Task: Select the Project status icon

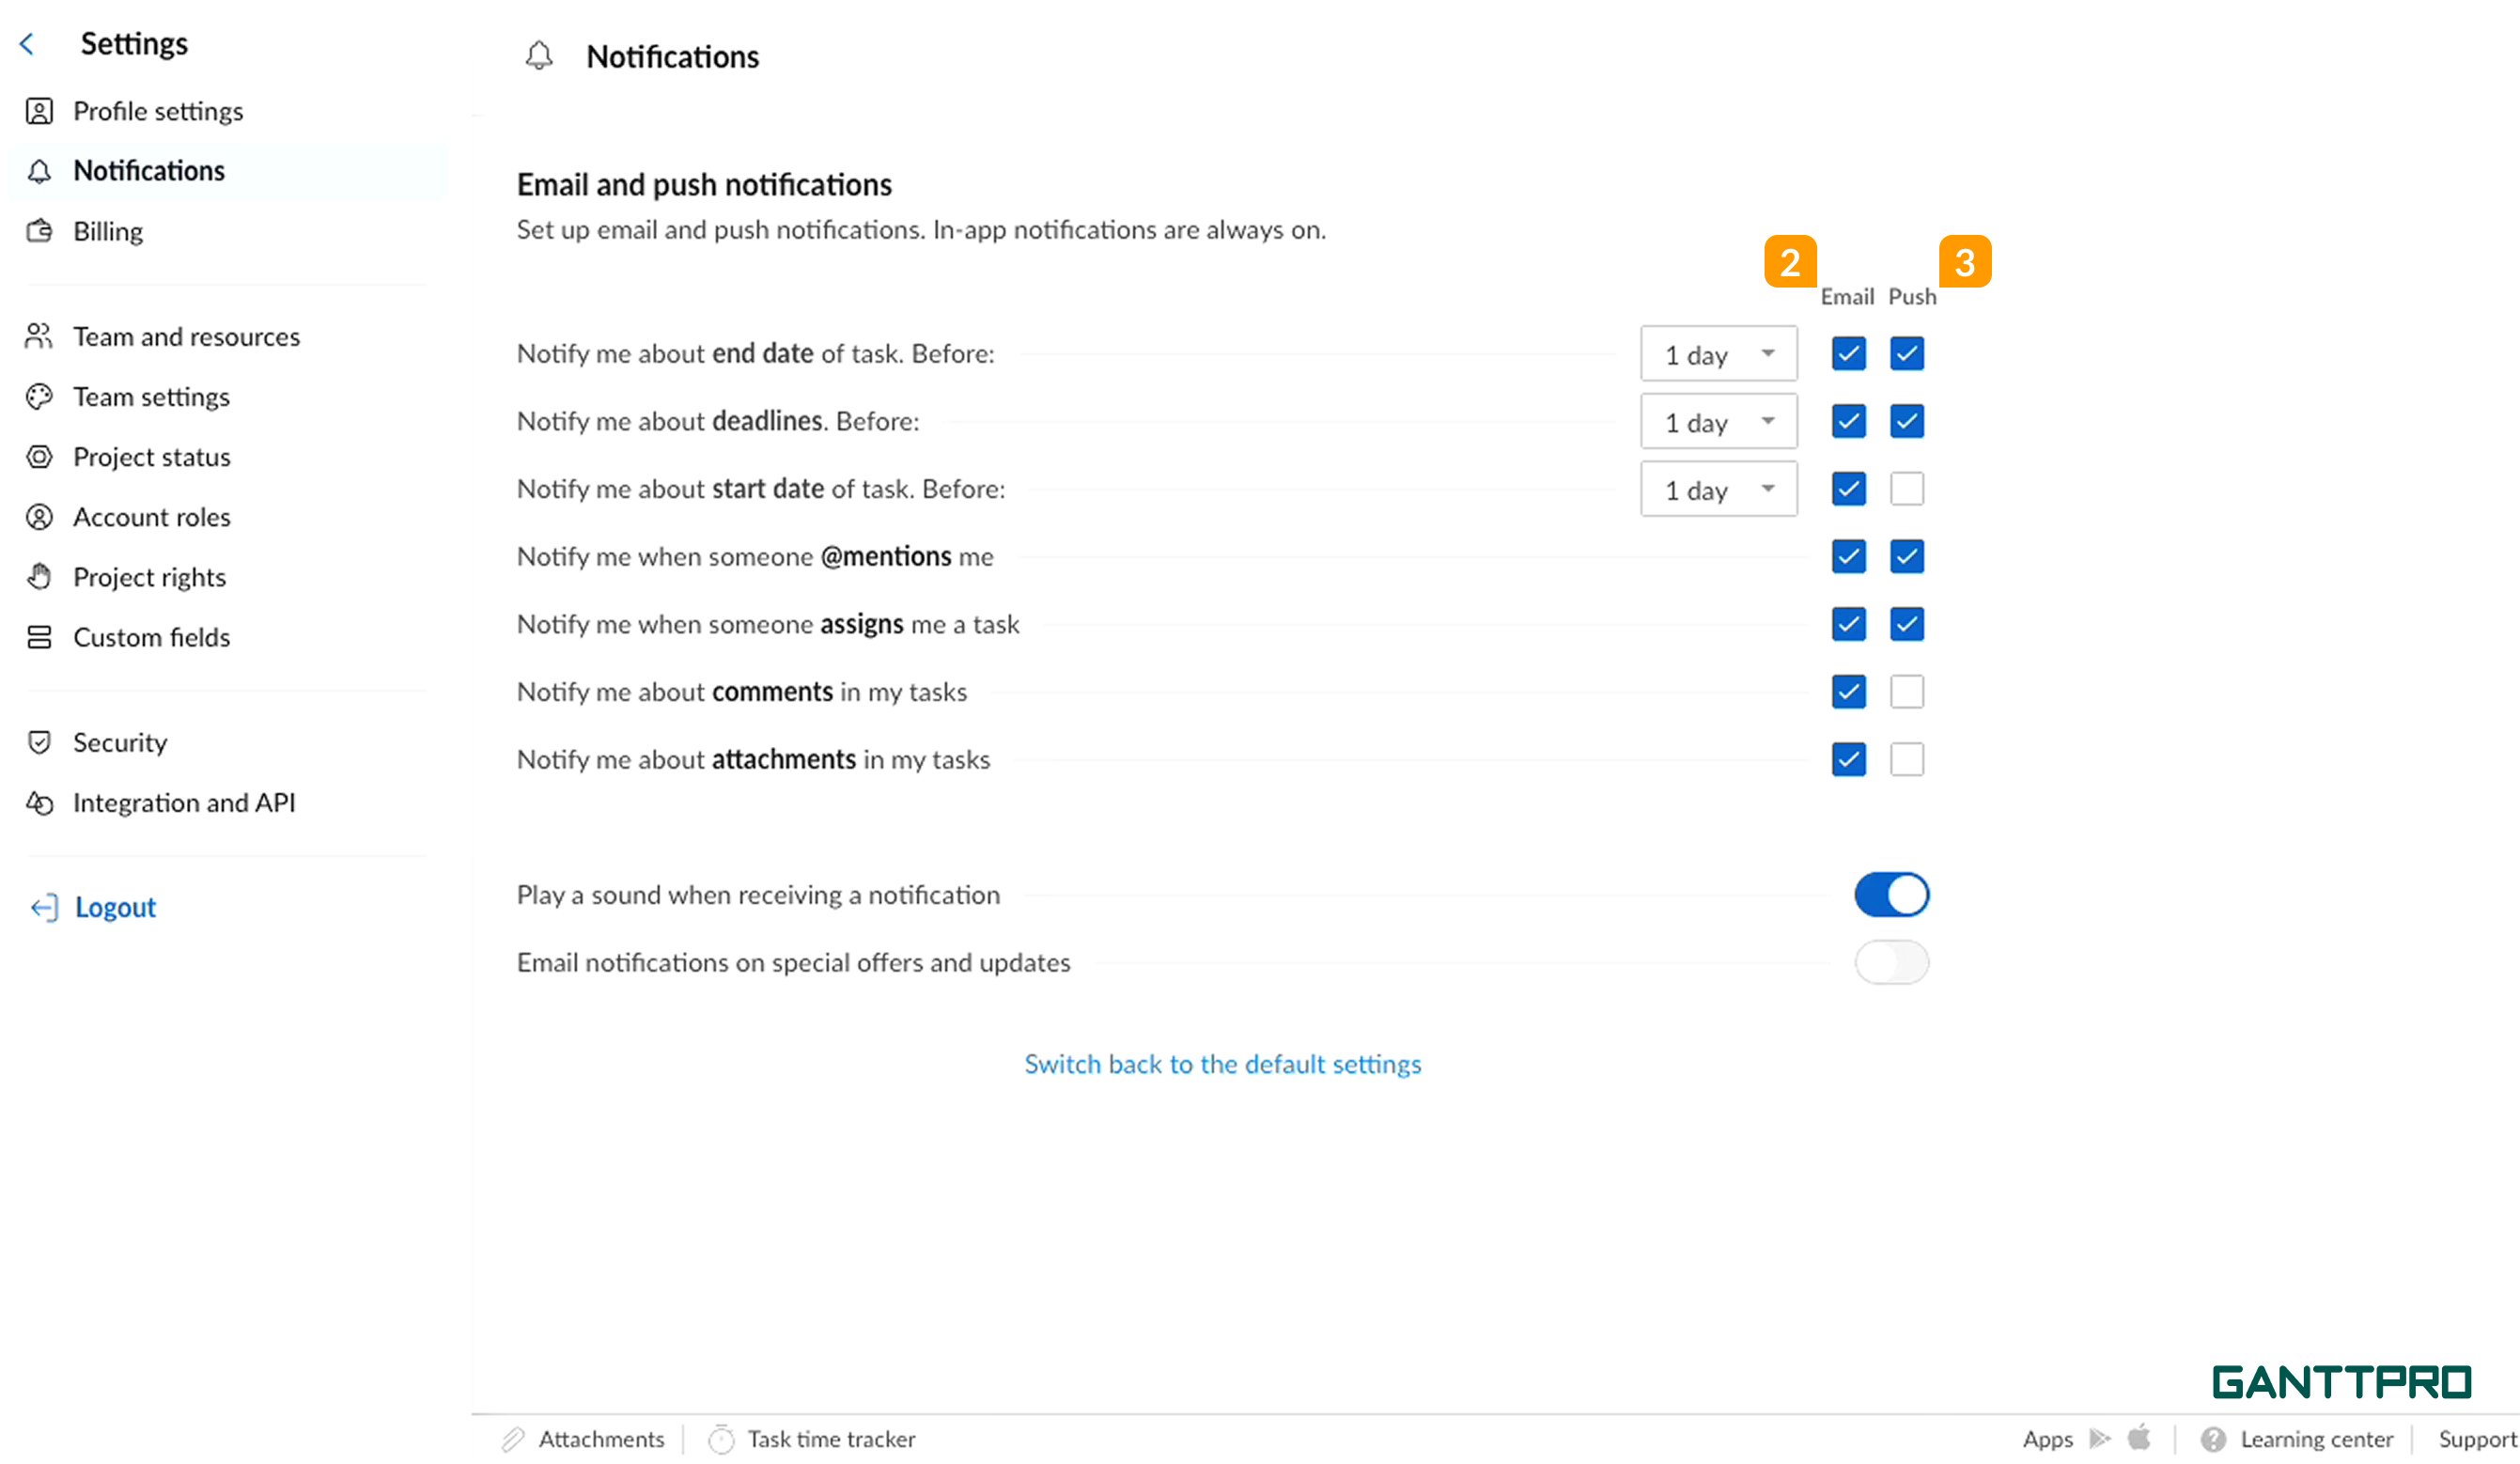Action: point(39,457)
